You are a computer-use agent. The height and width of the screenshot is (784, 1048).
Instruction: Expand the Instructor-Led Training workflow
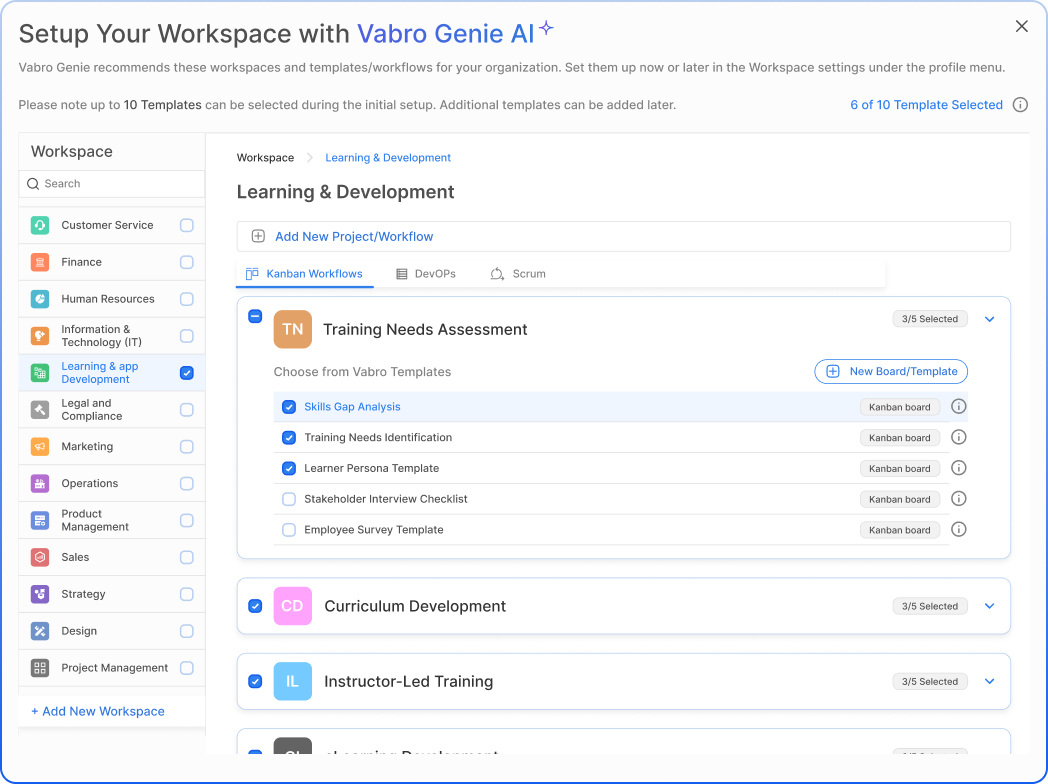(x=990, y=682)
